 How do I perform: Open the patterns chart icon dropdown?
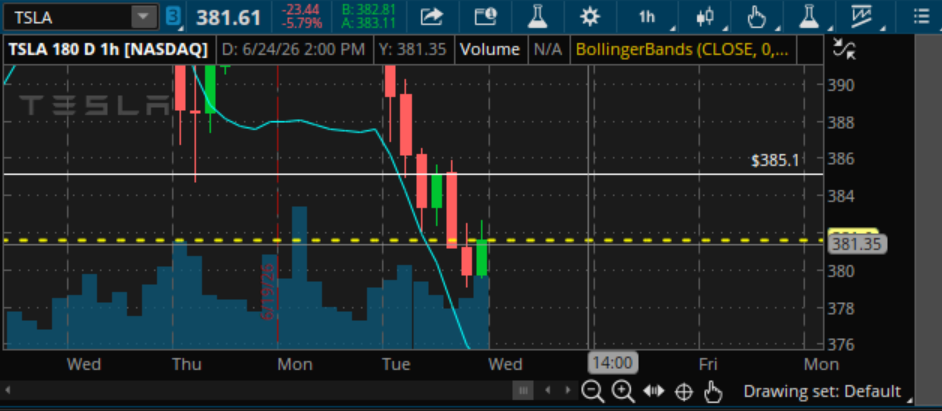pos(863,17)
